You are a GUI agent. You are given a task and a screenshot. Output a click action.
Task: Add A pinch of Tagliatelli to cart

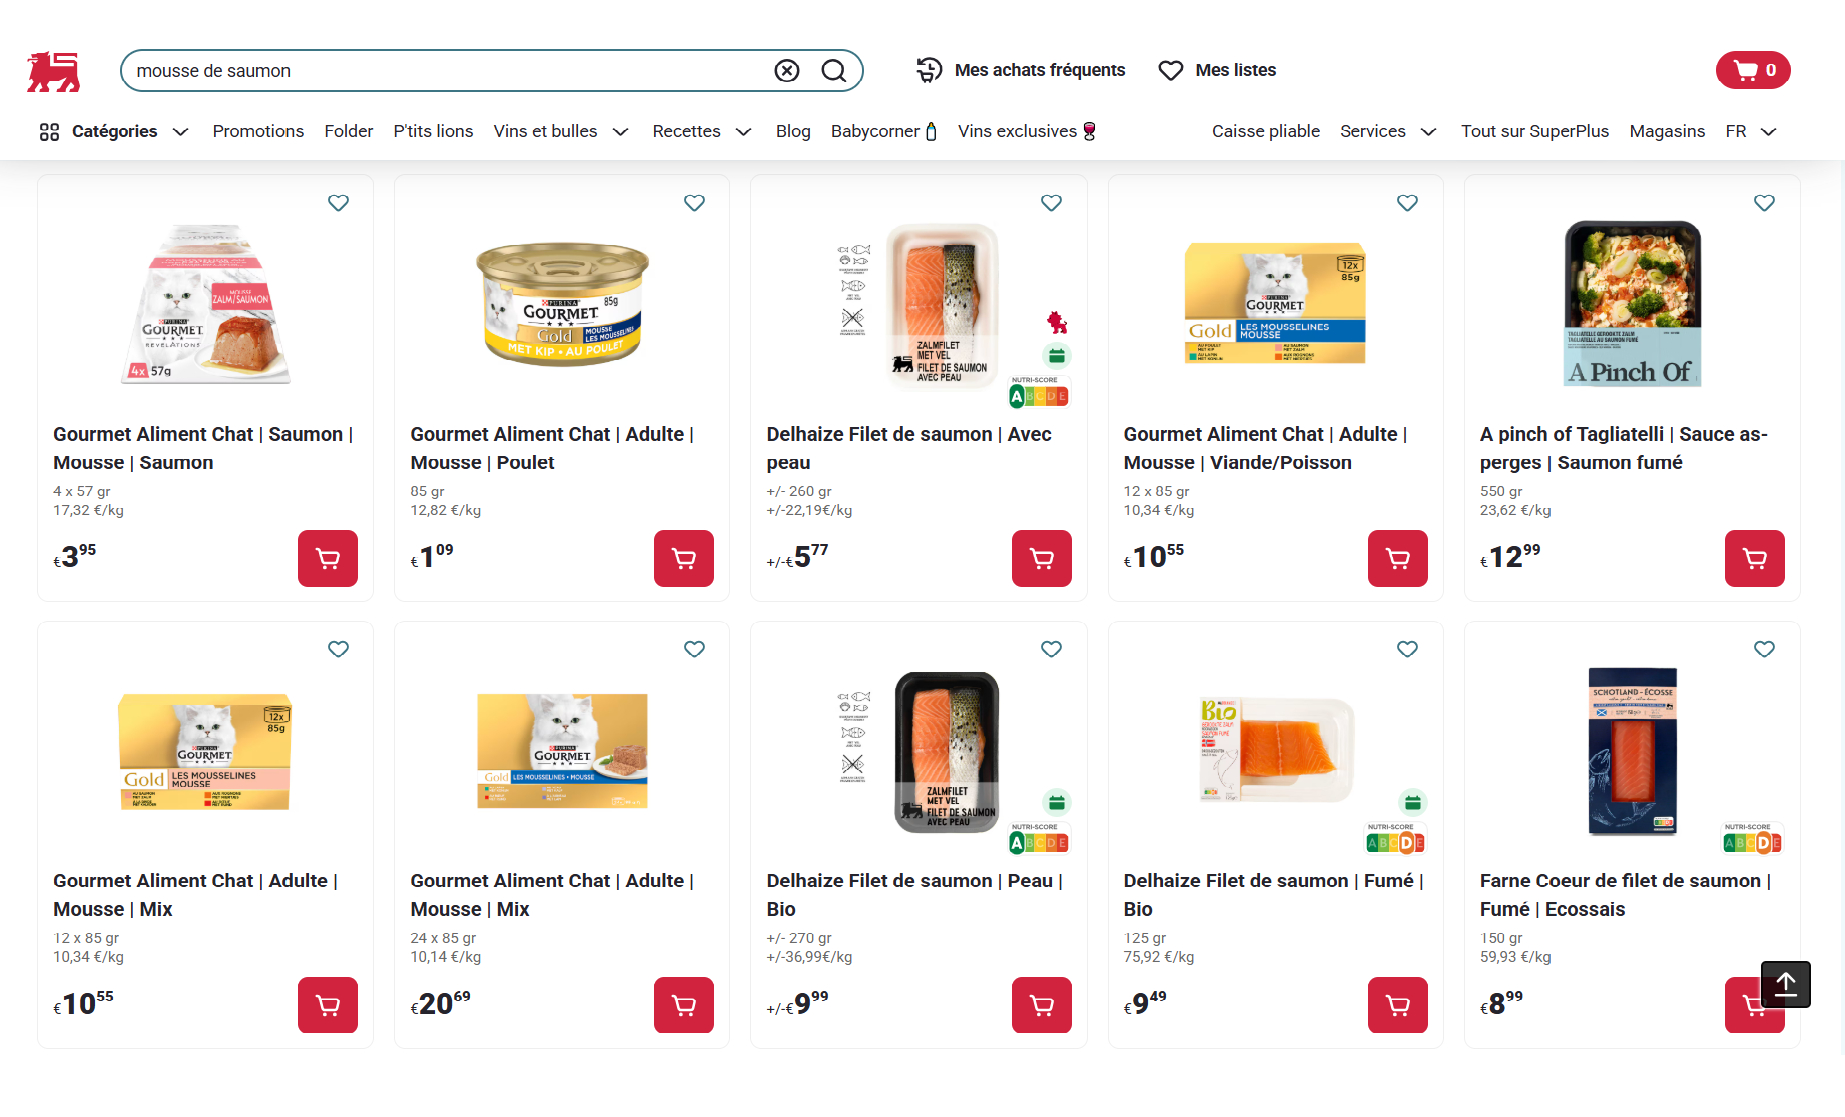1754,558
